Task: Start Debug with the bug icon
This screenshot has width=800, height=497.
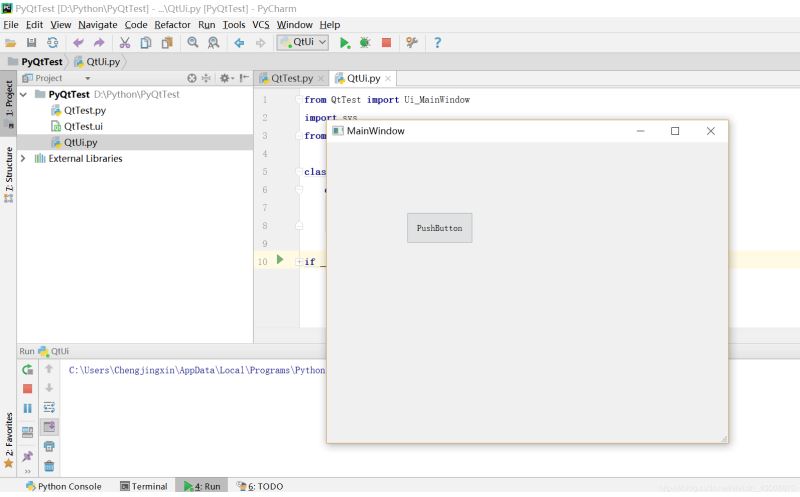Action: pos(365,43)
